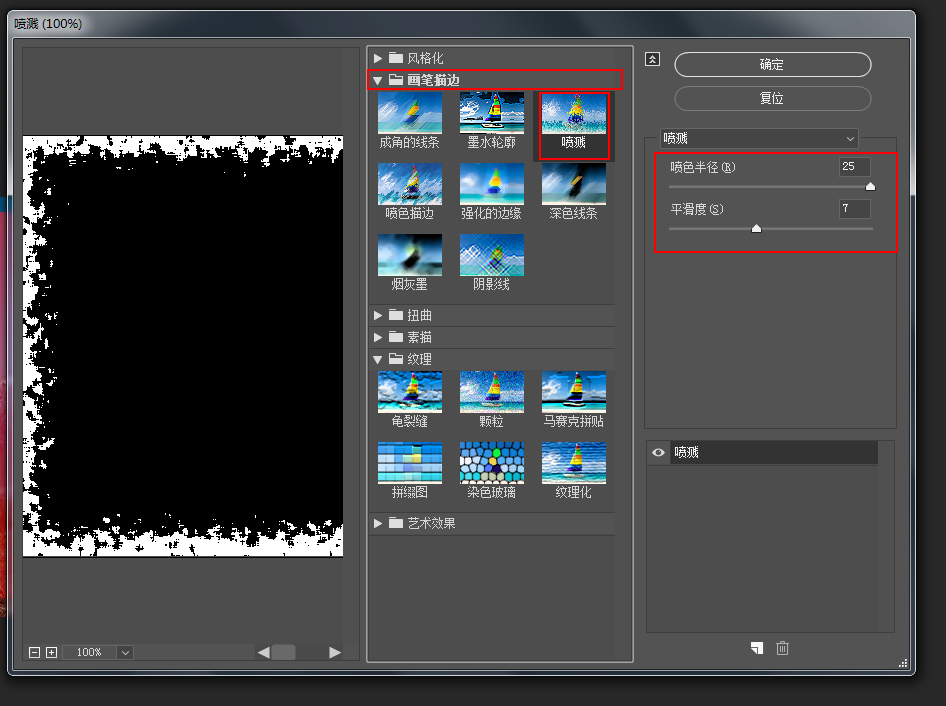Toggle visibility of the 喷溅 effect layer
946x706 pixels.
click(657, 452)
